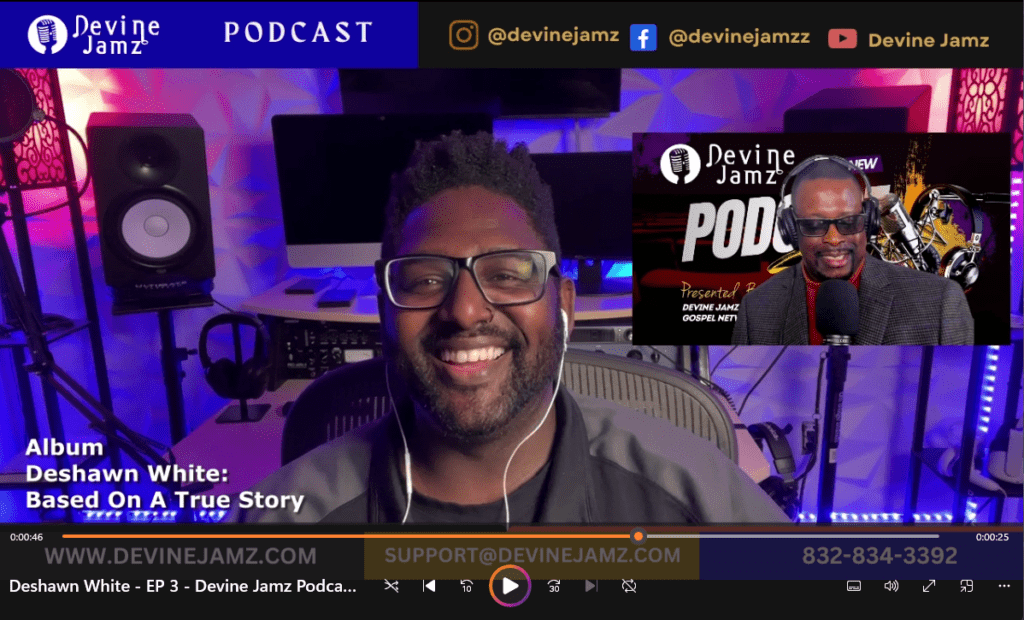The width and height of the screenshot is (1024, 620).
Task: Open the more options menu
Action: [x=1004, y=586]
